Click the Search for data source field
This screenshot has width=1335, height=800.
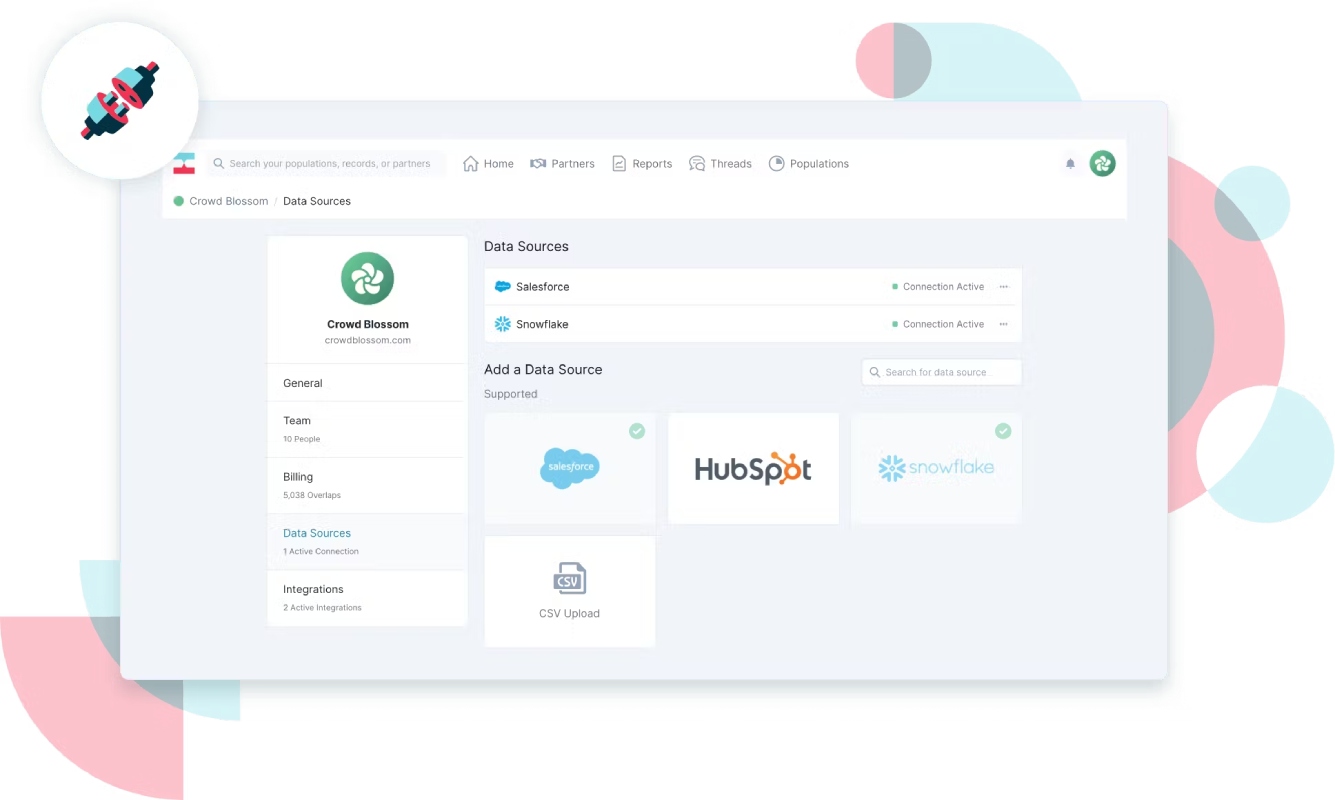[x=942, y=372]
